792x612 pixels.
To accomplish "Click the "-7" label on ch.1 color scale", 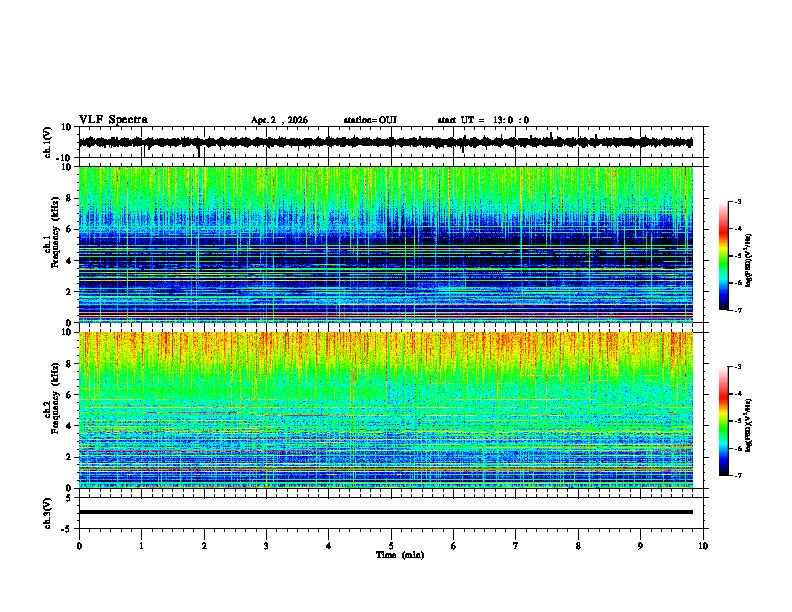I will pyautogui.click(x=737, y=310).
